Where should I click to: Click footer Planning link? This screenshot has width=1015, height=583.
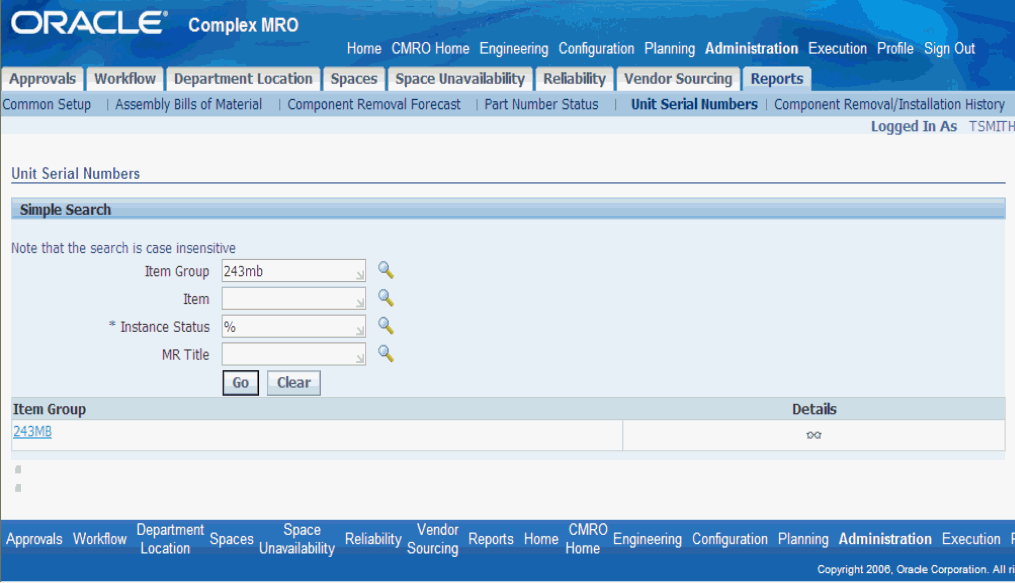[803, 538]
